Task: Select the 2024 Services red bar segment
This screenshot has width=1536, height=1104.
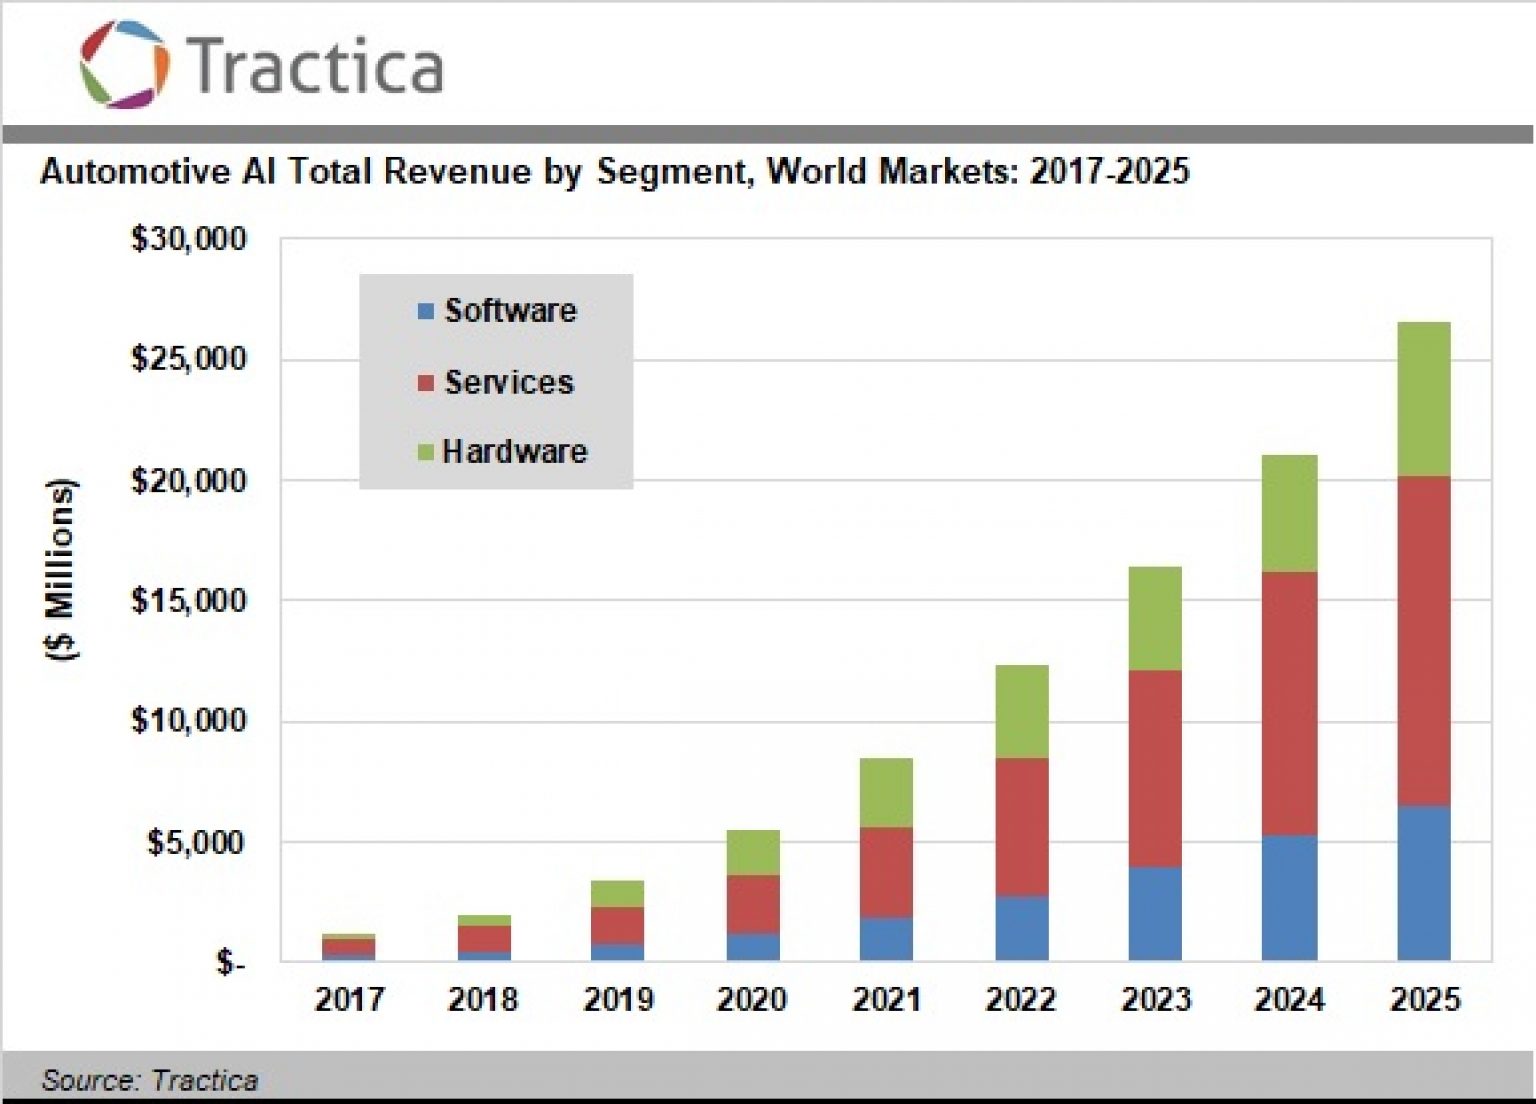Action: (1289, 703)
